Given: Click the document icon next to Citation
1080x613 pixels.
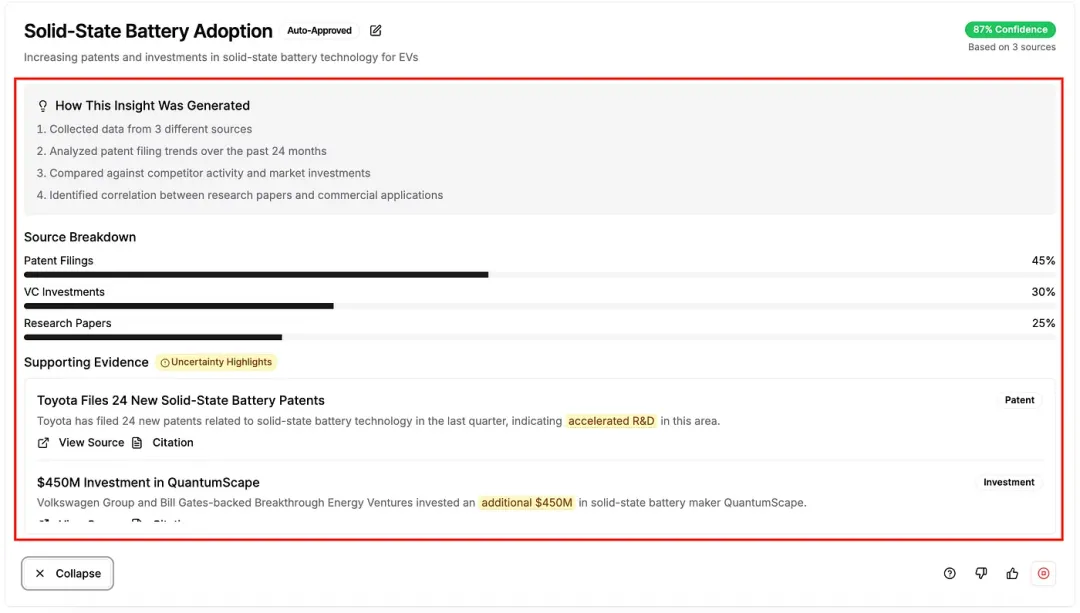Looking at the screenshot, I should (137, 442).
